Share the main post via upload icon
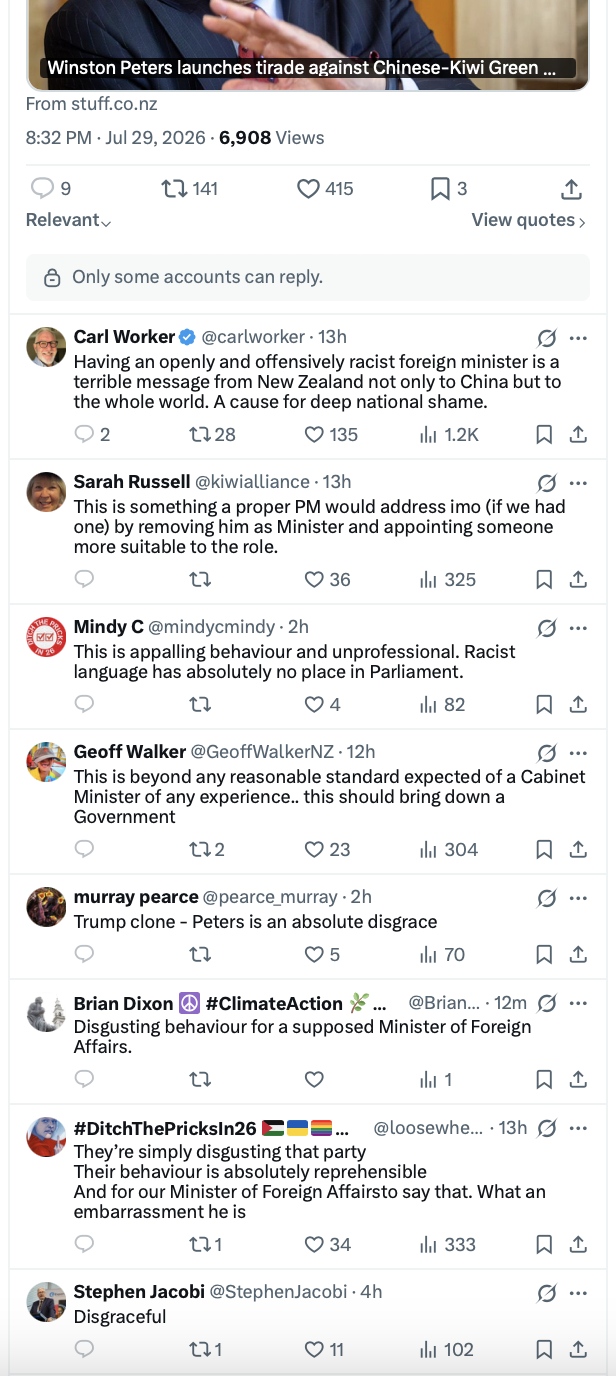Viewport: 616px width, 1376px height. tap(571, 188)
